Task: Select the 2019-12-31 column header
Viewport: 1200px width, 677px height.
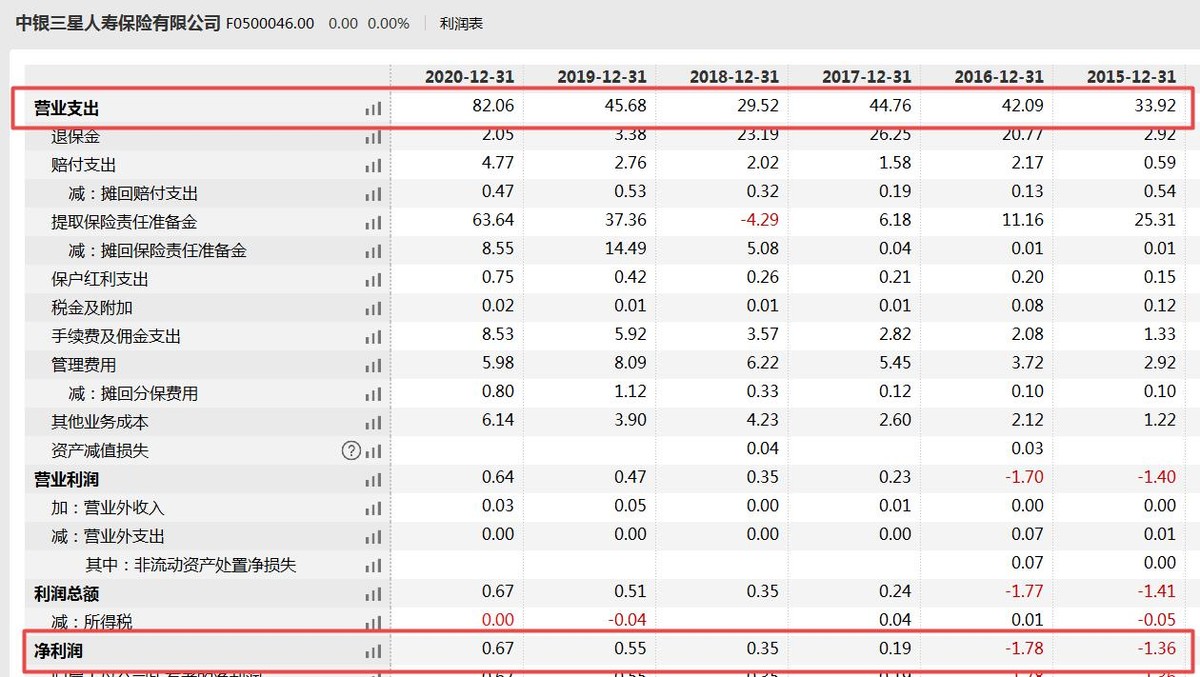Action: [602, 77]
